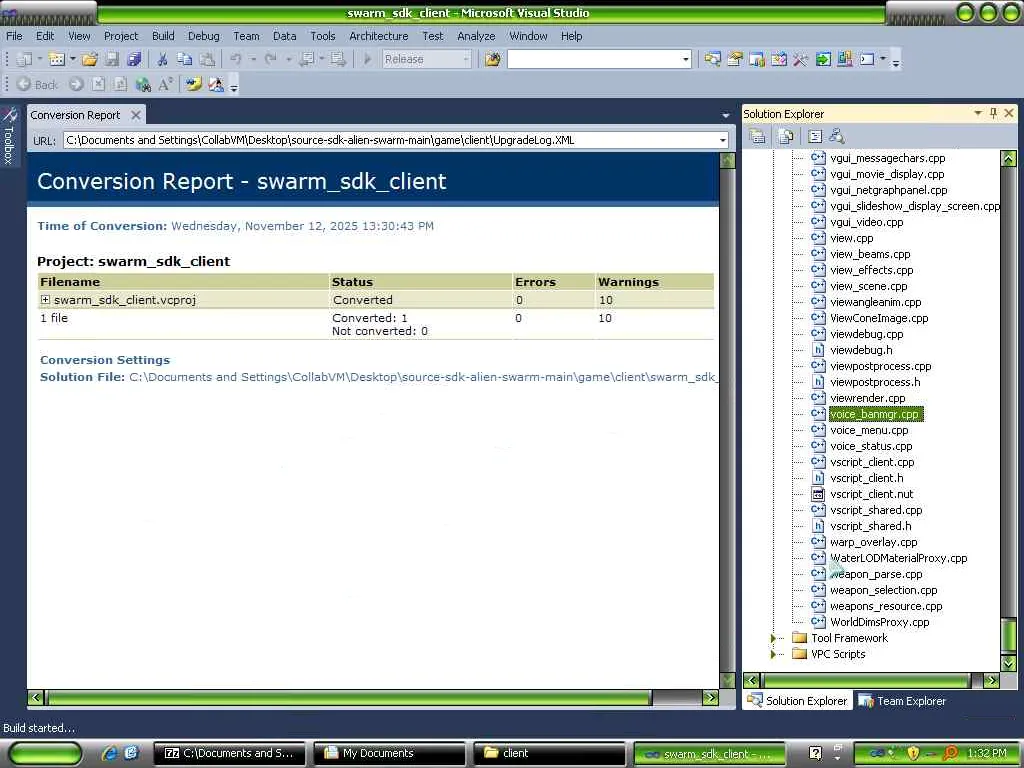Open the File menu

[14, 36]
